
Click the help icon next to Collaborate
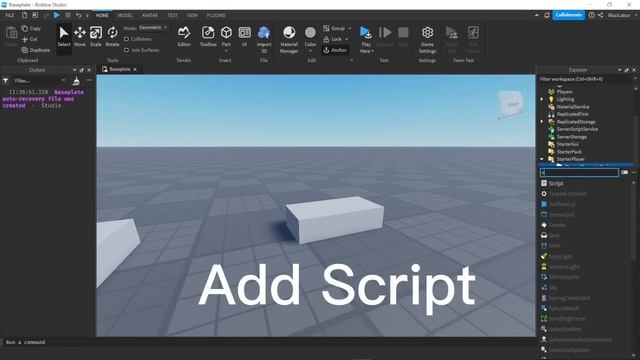591,15
